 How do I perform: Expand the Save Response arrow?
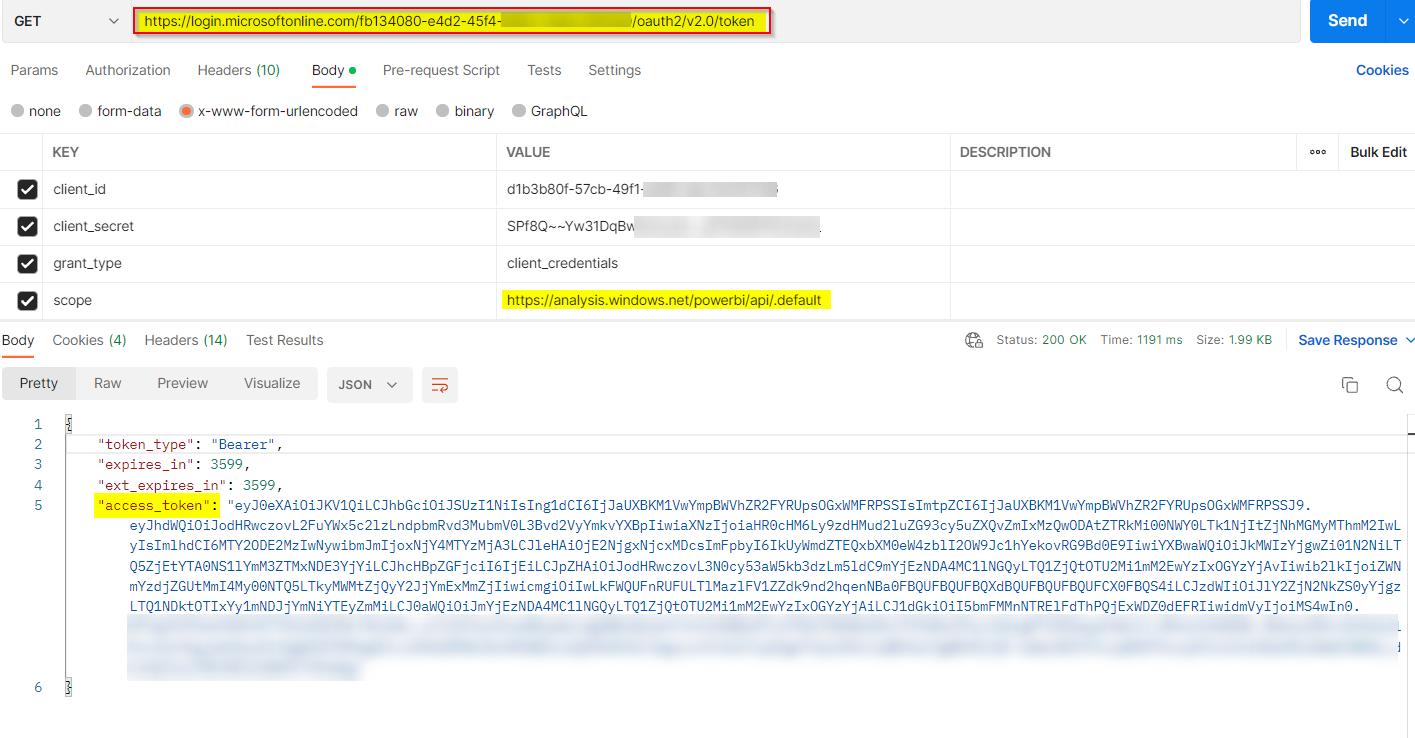pyautogui.click(x=1409, y=340)
